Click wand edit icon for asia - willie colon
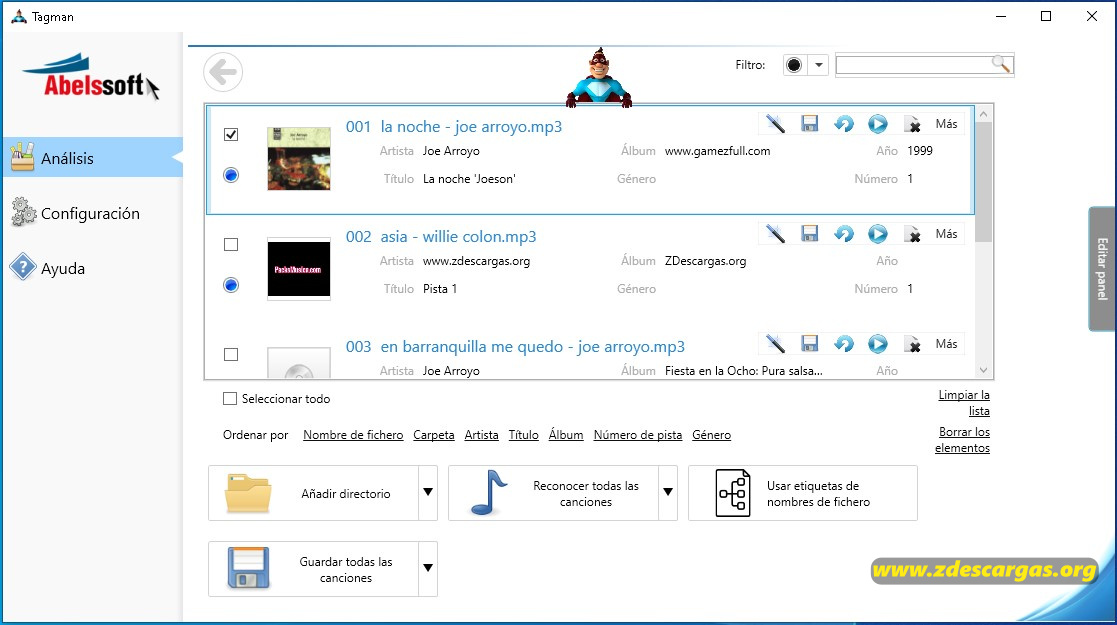 [775, 234]
